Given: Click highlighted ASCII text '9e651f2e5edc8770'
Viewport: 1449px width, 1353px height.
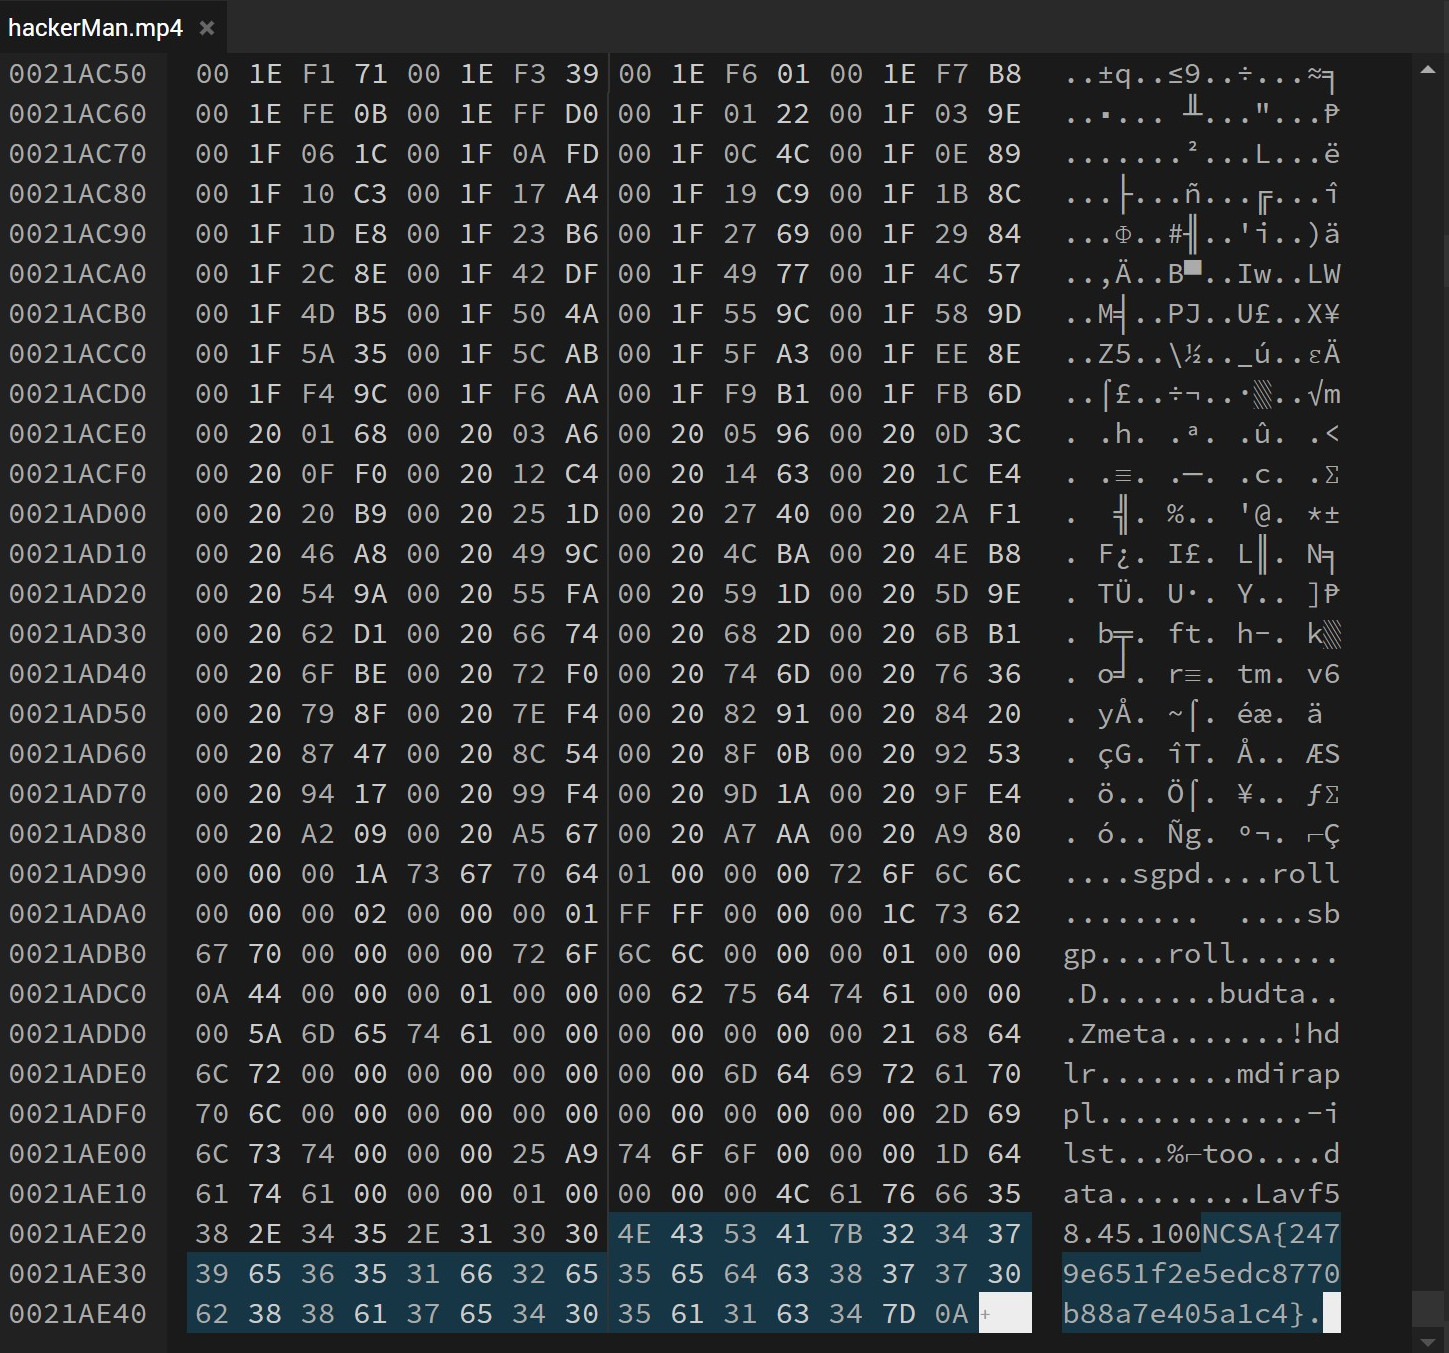Looking at the screenshot, I should [1202, 1274].
